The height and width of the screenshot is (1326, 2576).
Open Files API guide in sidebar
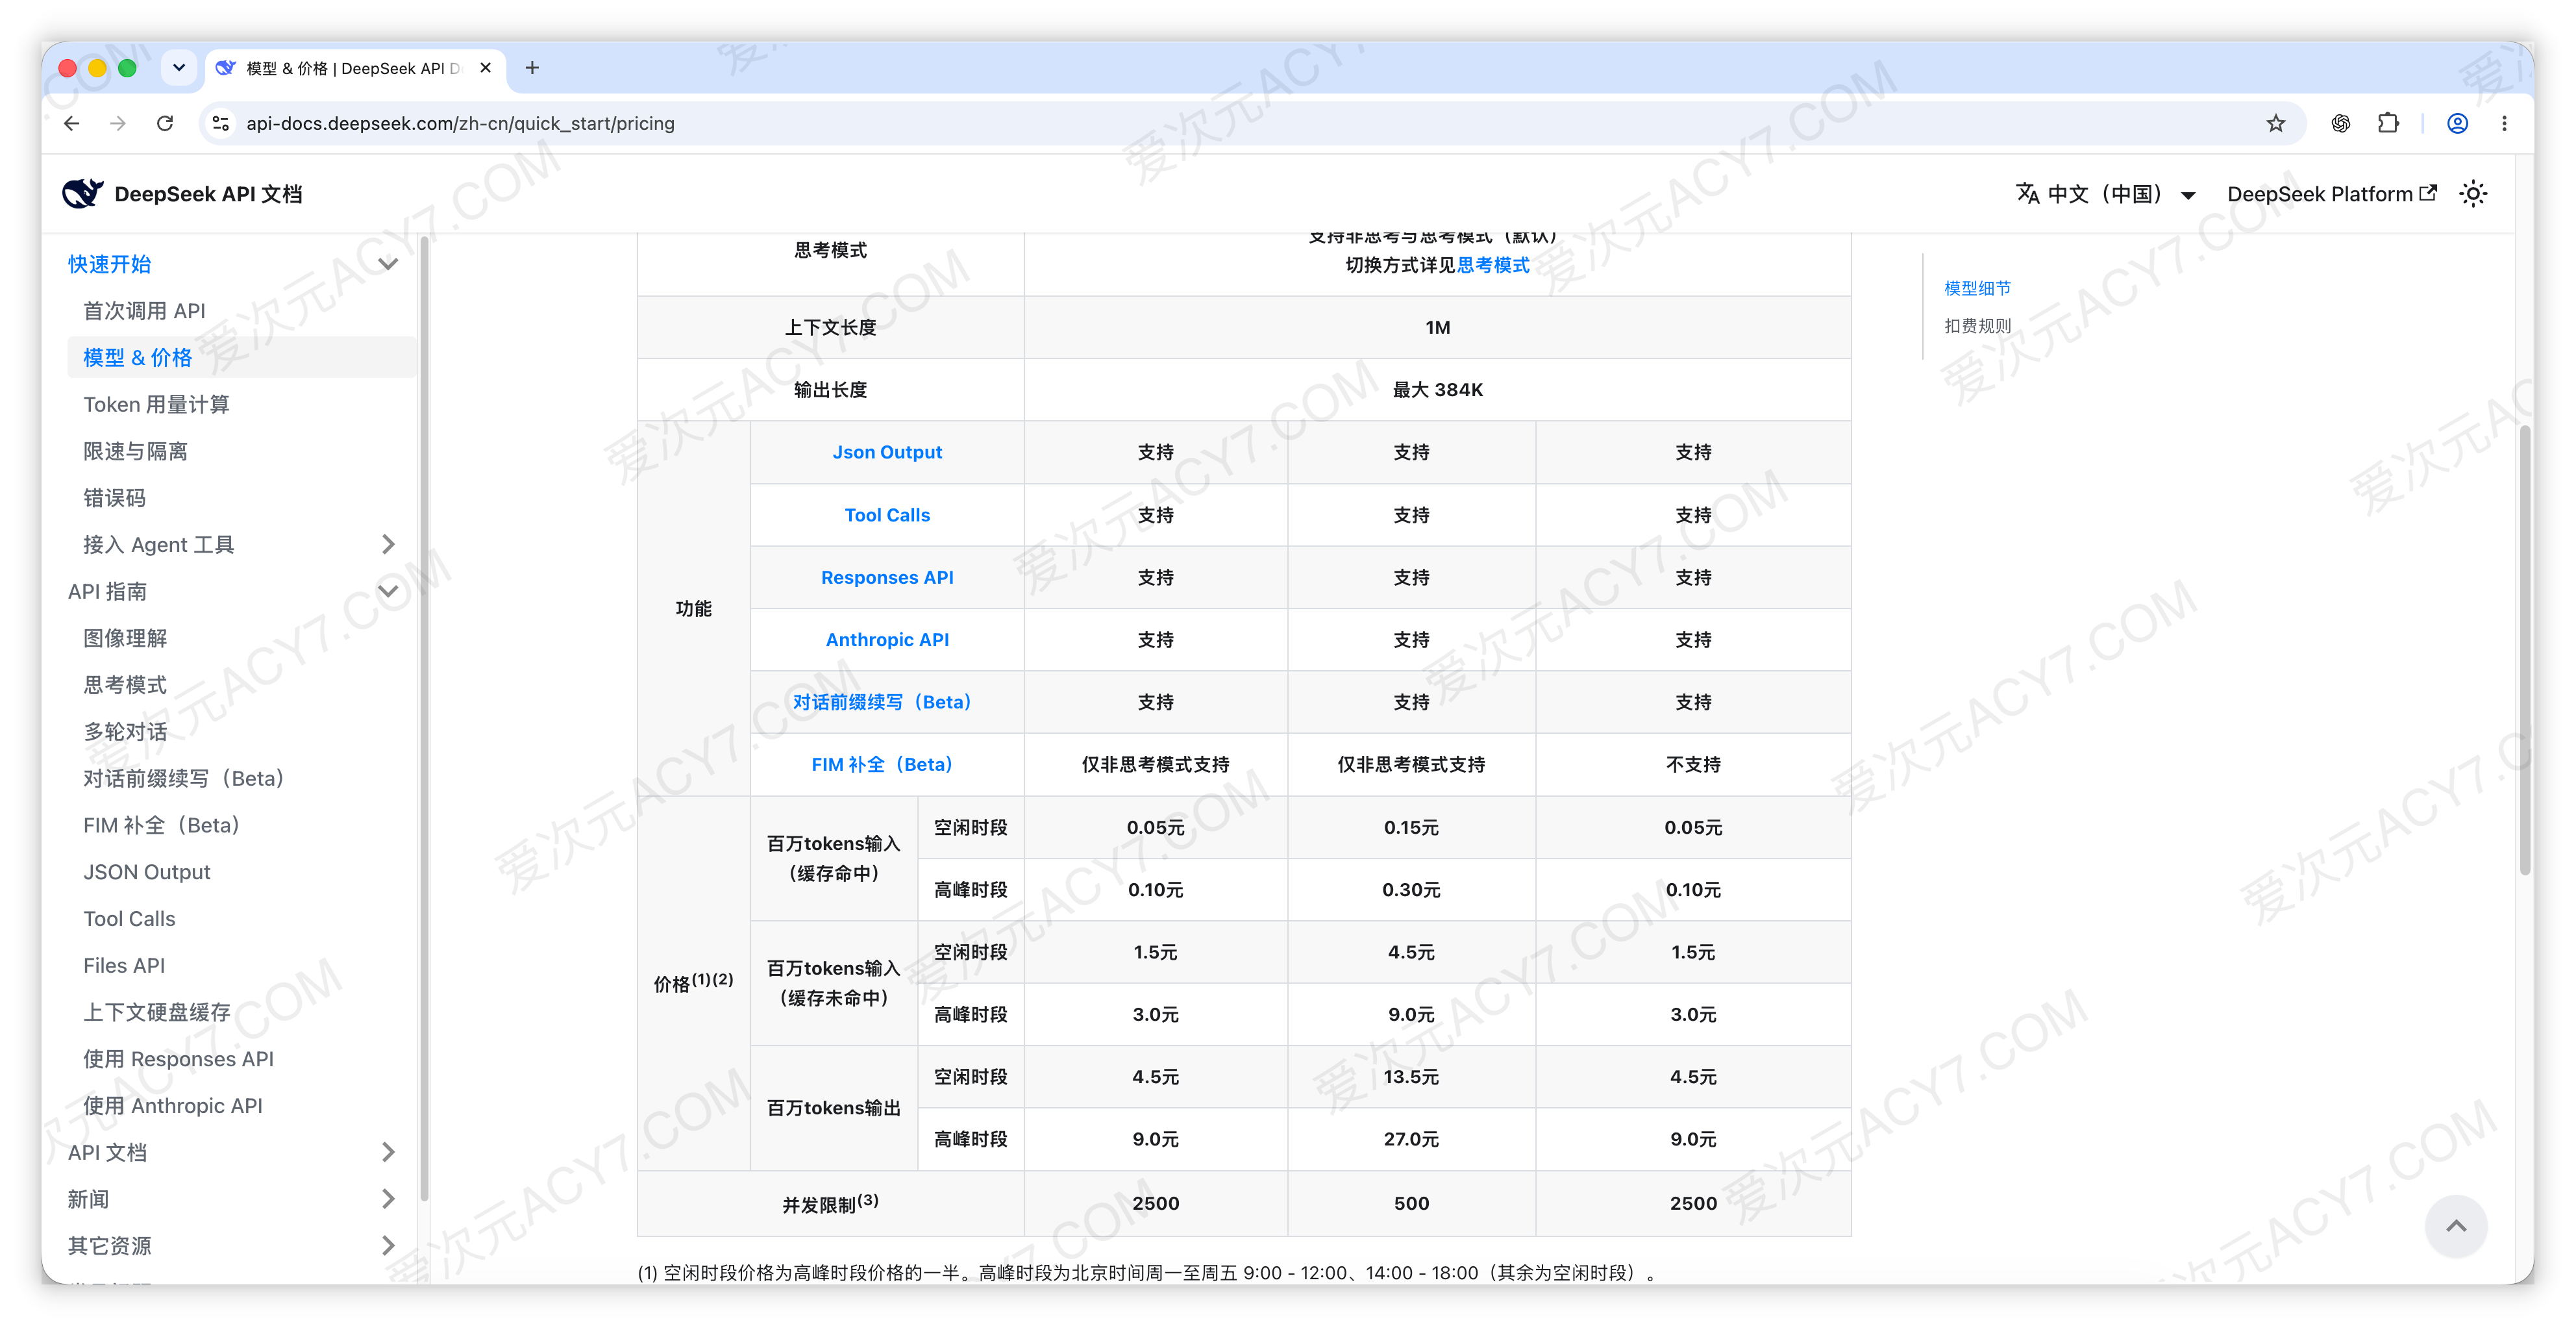124,965
